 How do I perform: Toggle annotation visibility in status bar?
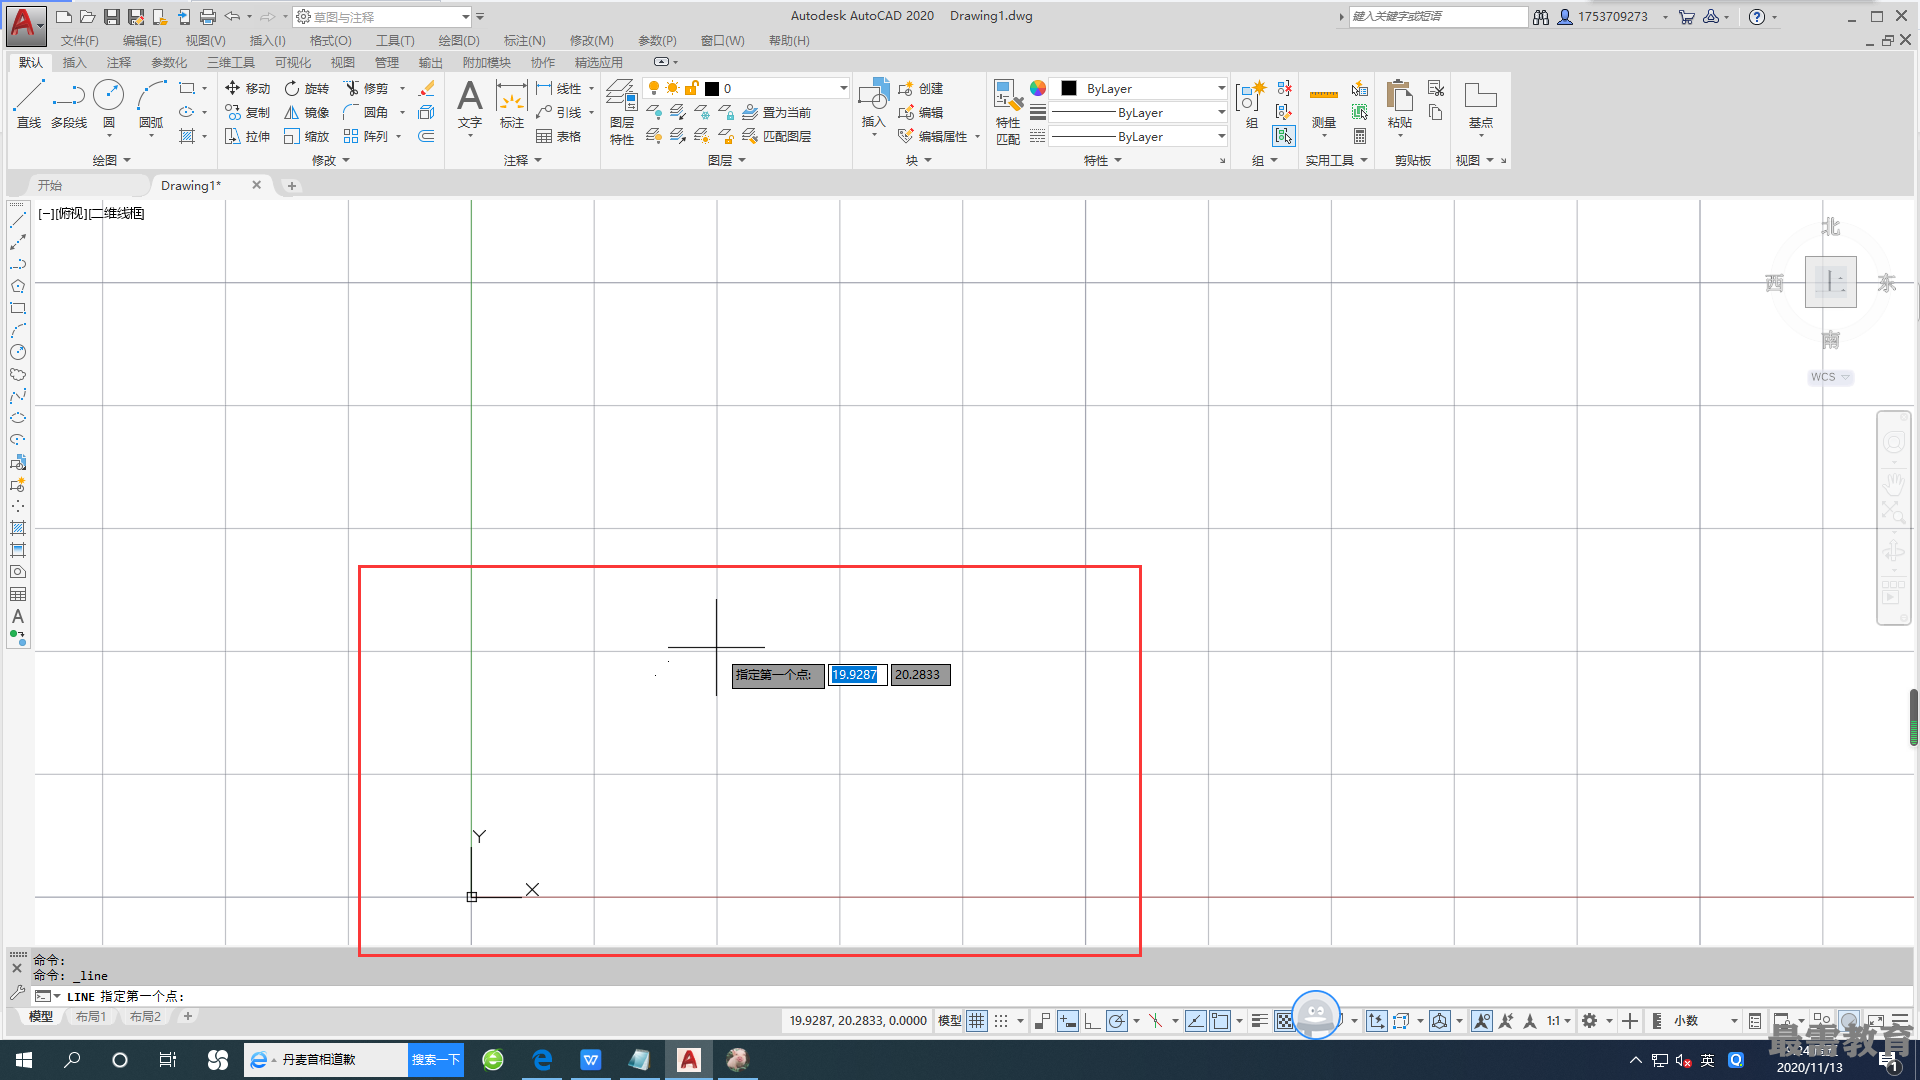(x=1482, y=1020)
